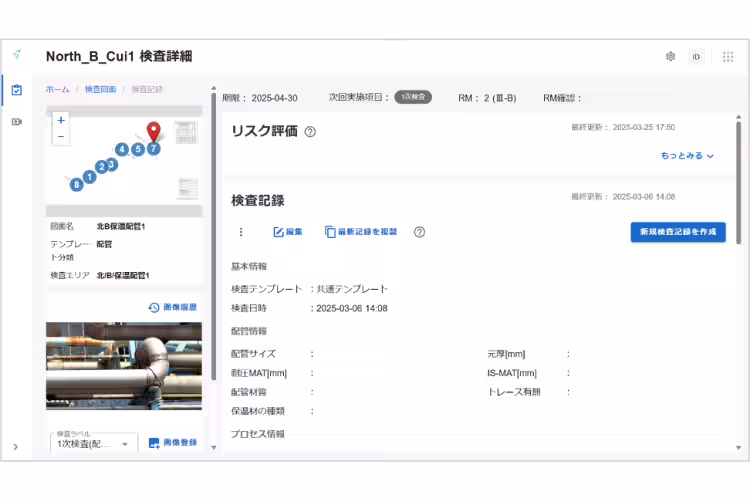The width and height of the screenshot is (750, 500).
Task: Zoom in on the drawing map
Action: [x=61, y=120]
